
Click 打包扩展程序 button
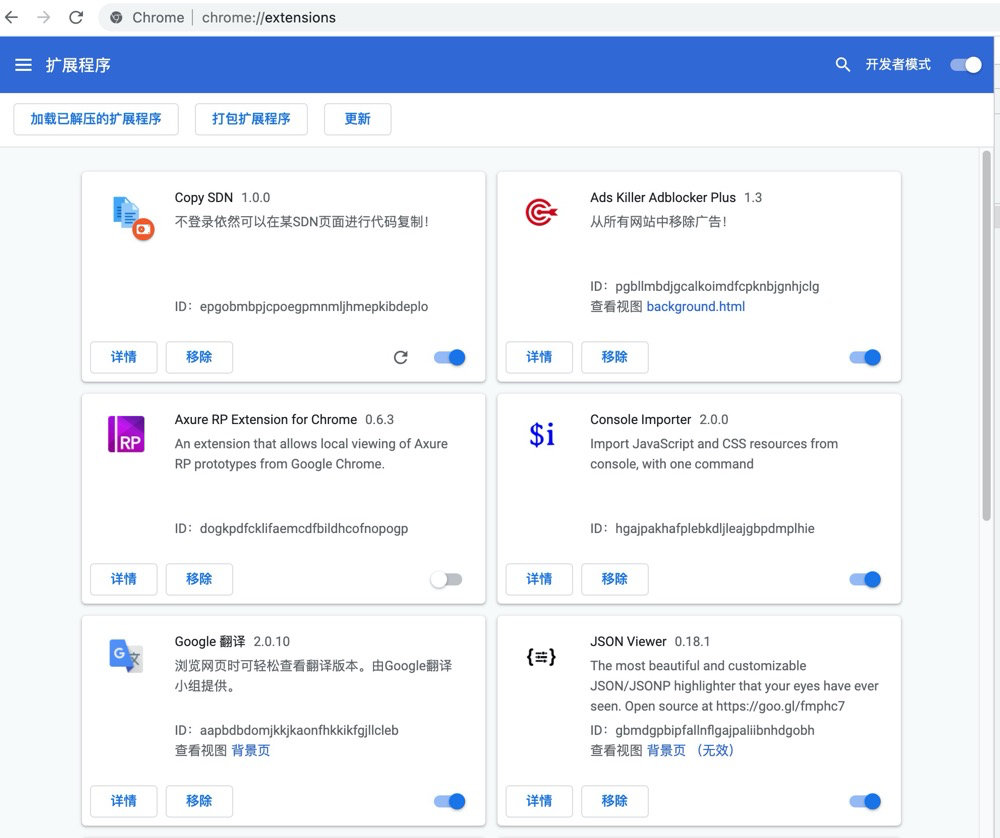251,119
